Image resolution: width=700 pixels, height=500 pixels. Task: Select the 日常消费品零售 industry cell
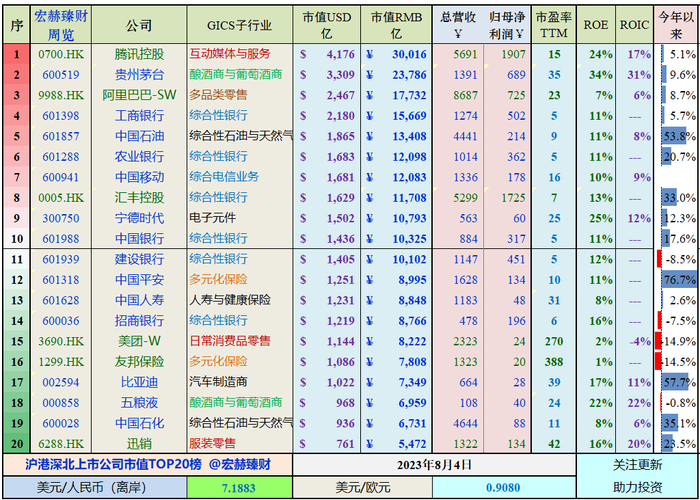(240, 341)
